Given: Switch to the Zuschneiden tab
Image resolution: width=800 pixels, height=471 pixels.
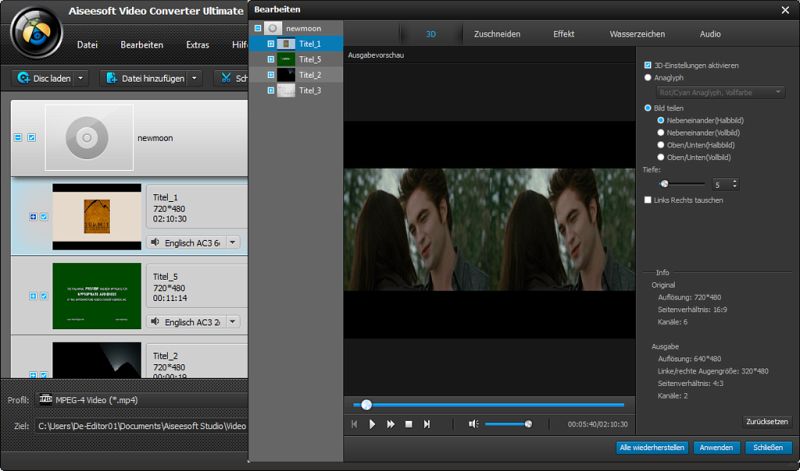Looking at the screenshot, I should point(497,34).
